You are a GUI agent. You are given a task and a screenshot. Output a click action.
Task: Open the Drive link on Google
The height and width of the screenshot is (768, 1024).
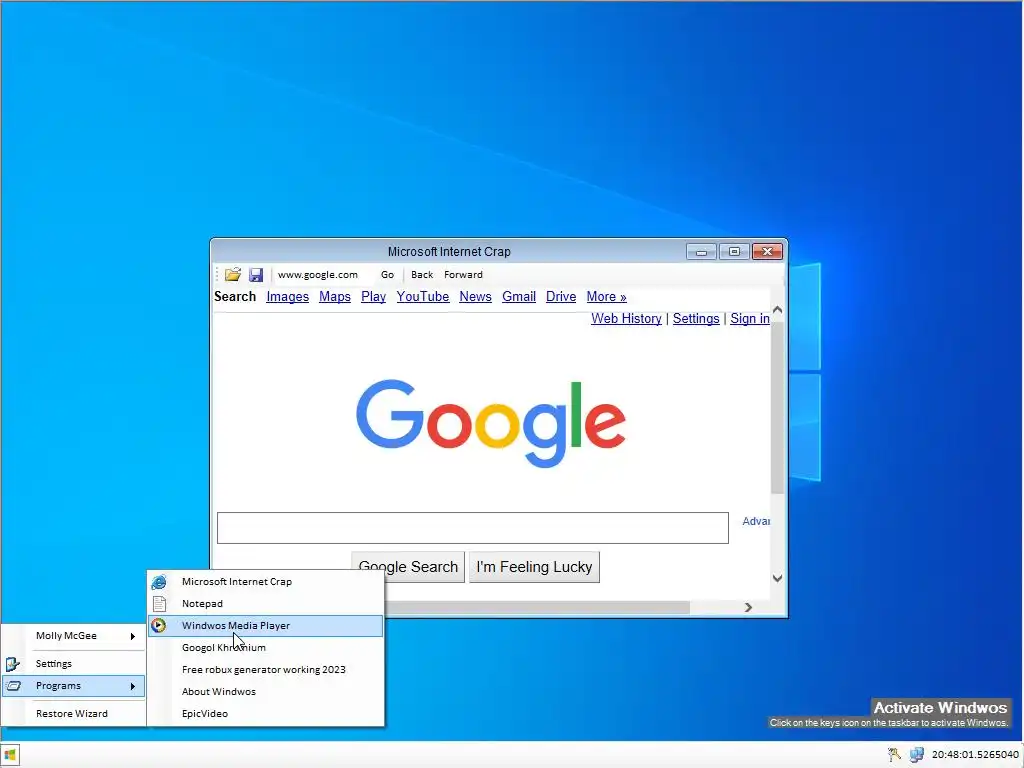[561, 296]
